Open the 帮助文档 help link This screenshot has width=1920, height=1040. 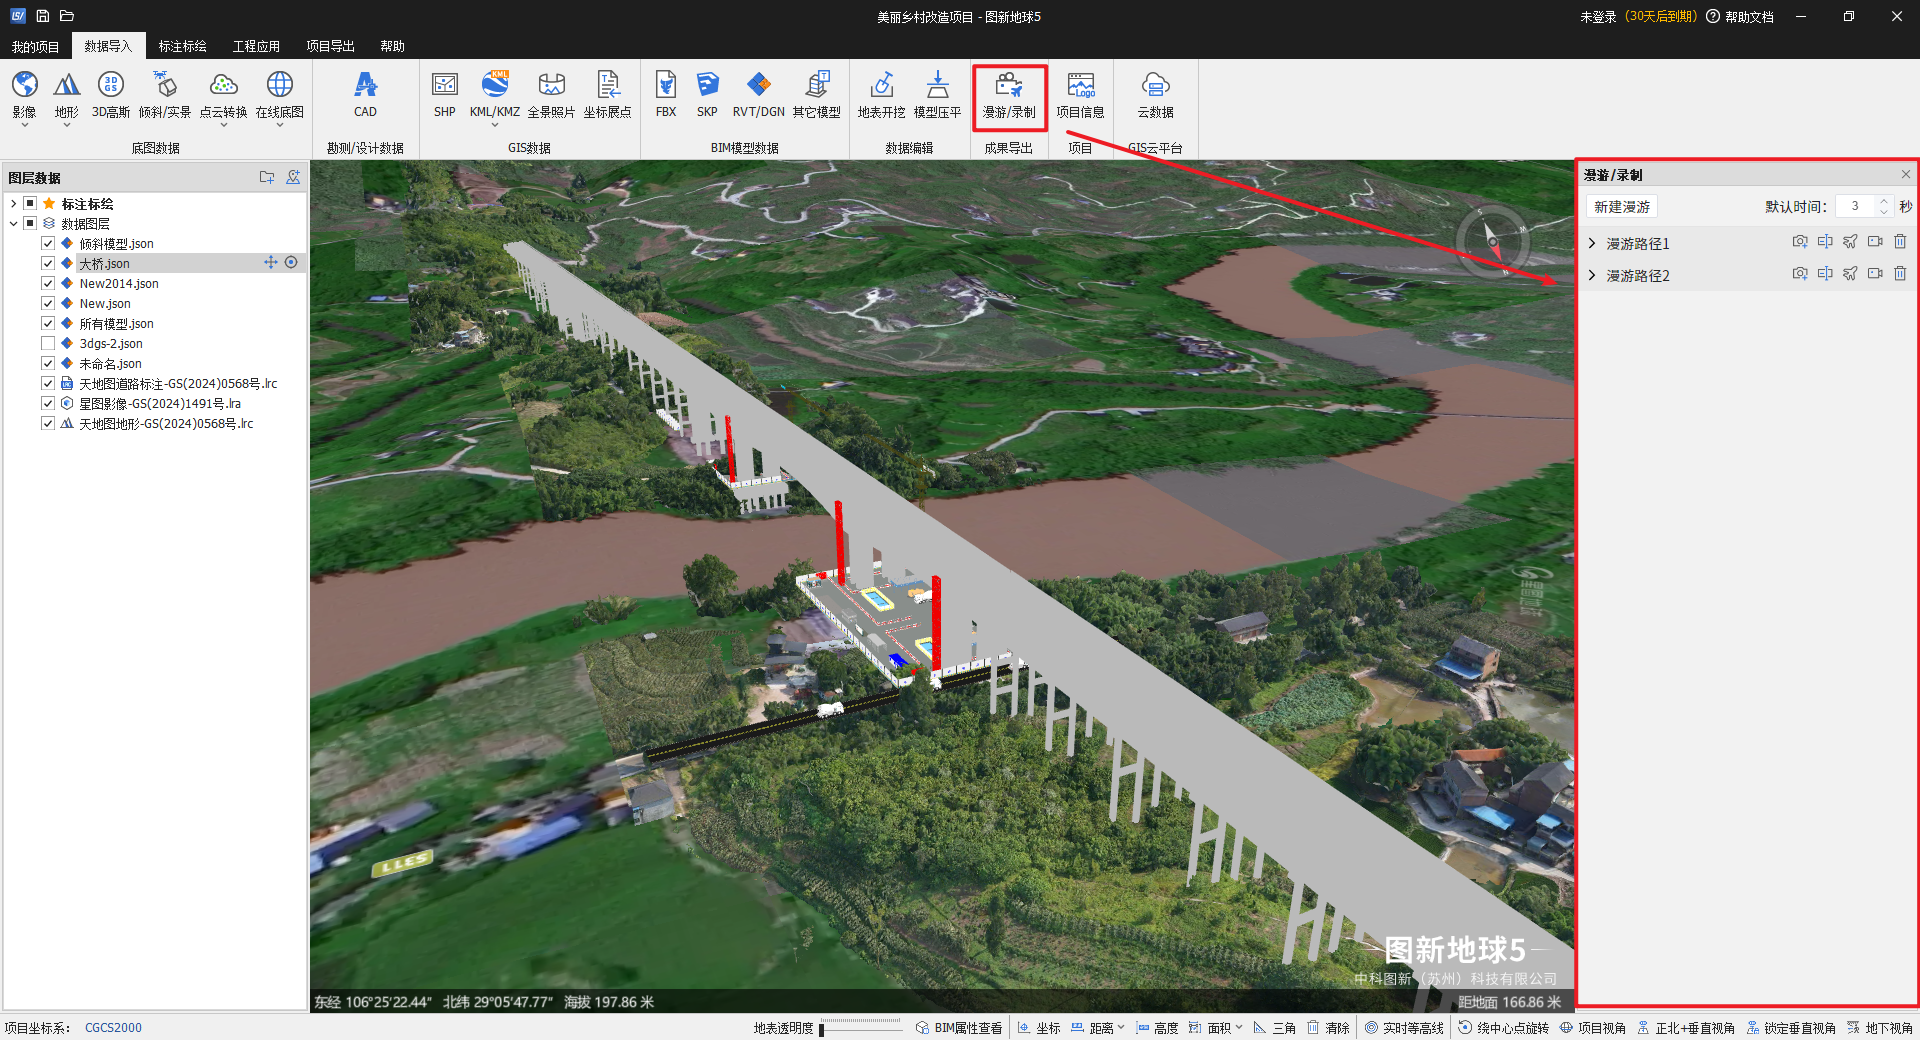[1748, 17]
